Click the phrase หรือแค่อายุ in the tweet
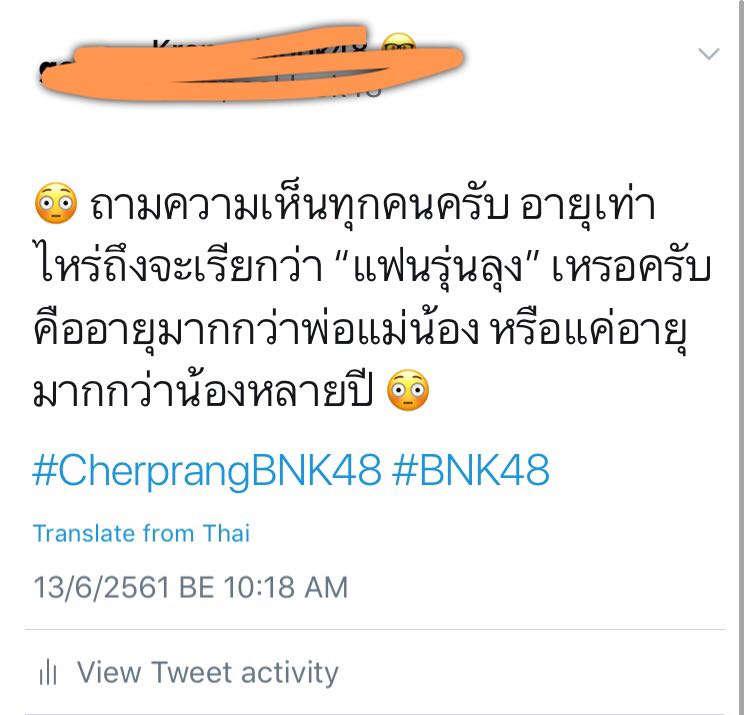 [590, 331]
